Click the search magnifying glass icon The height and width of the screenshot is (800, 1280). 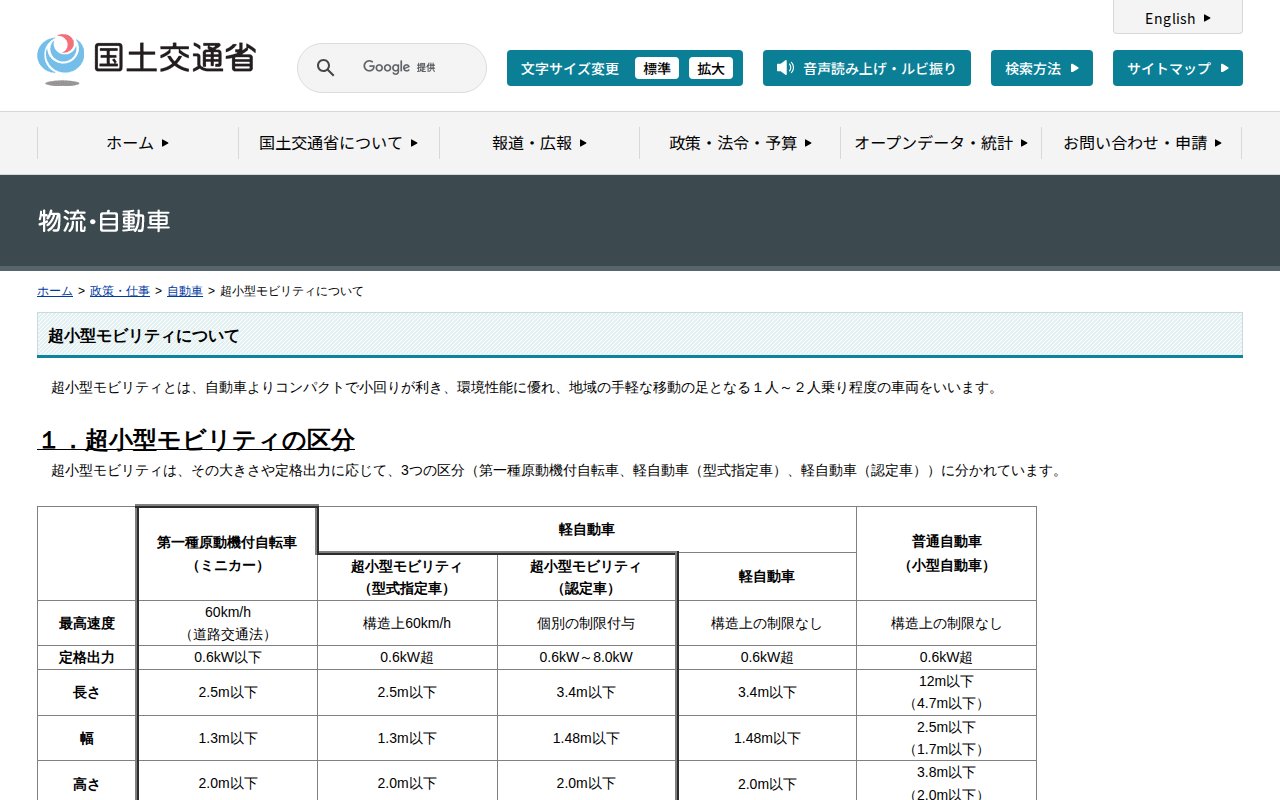point(326,68)
